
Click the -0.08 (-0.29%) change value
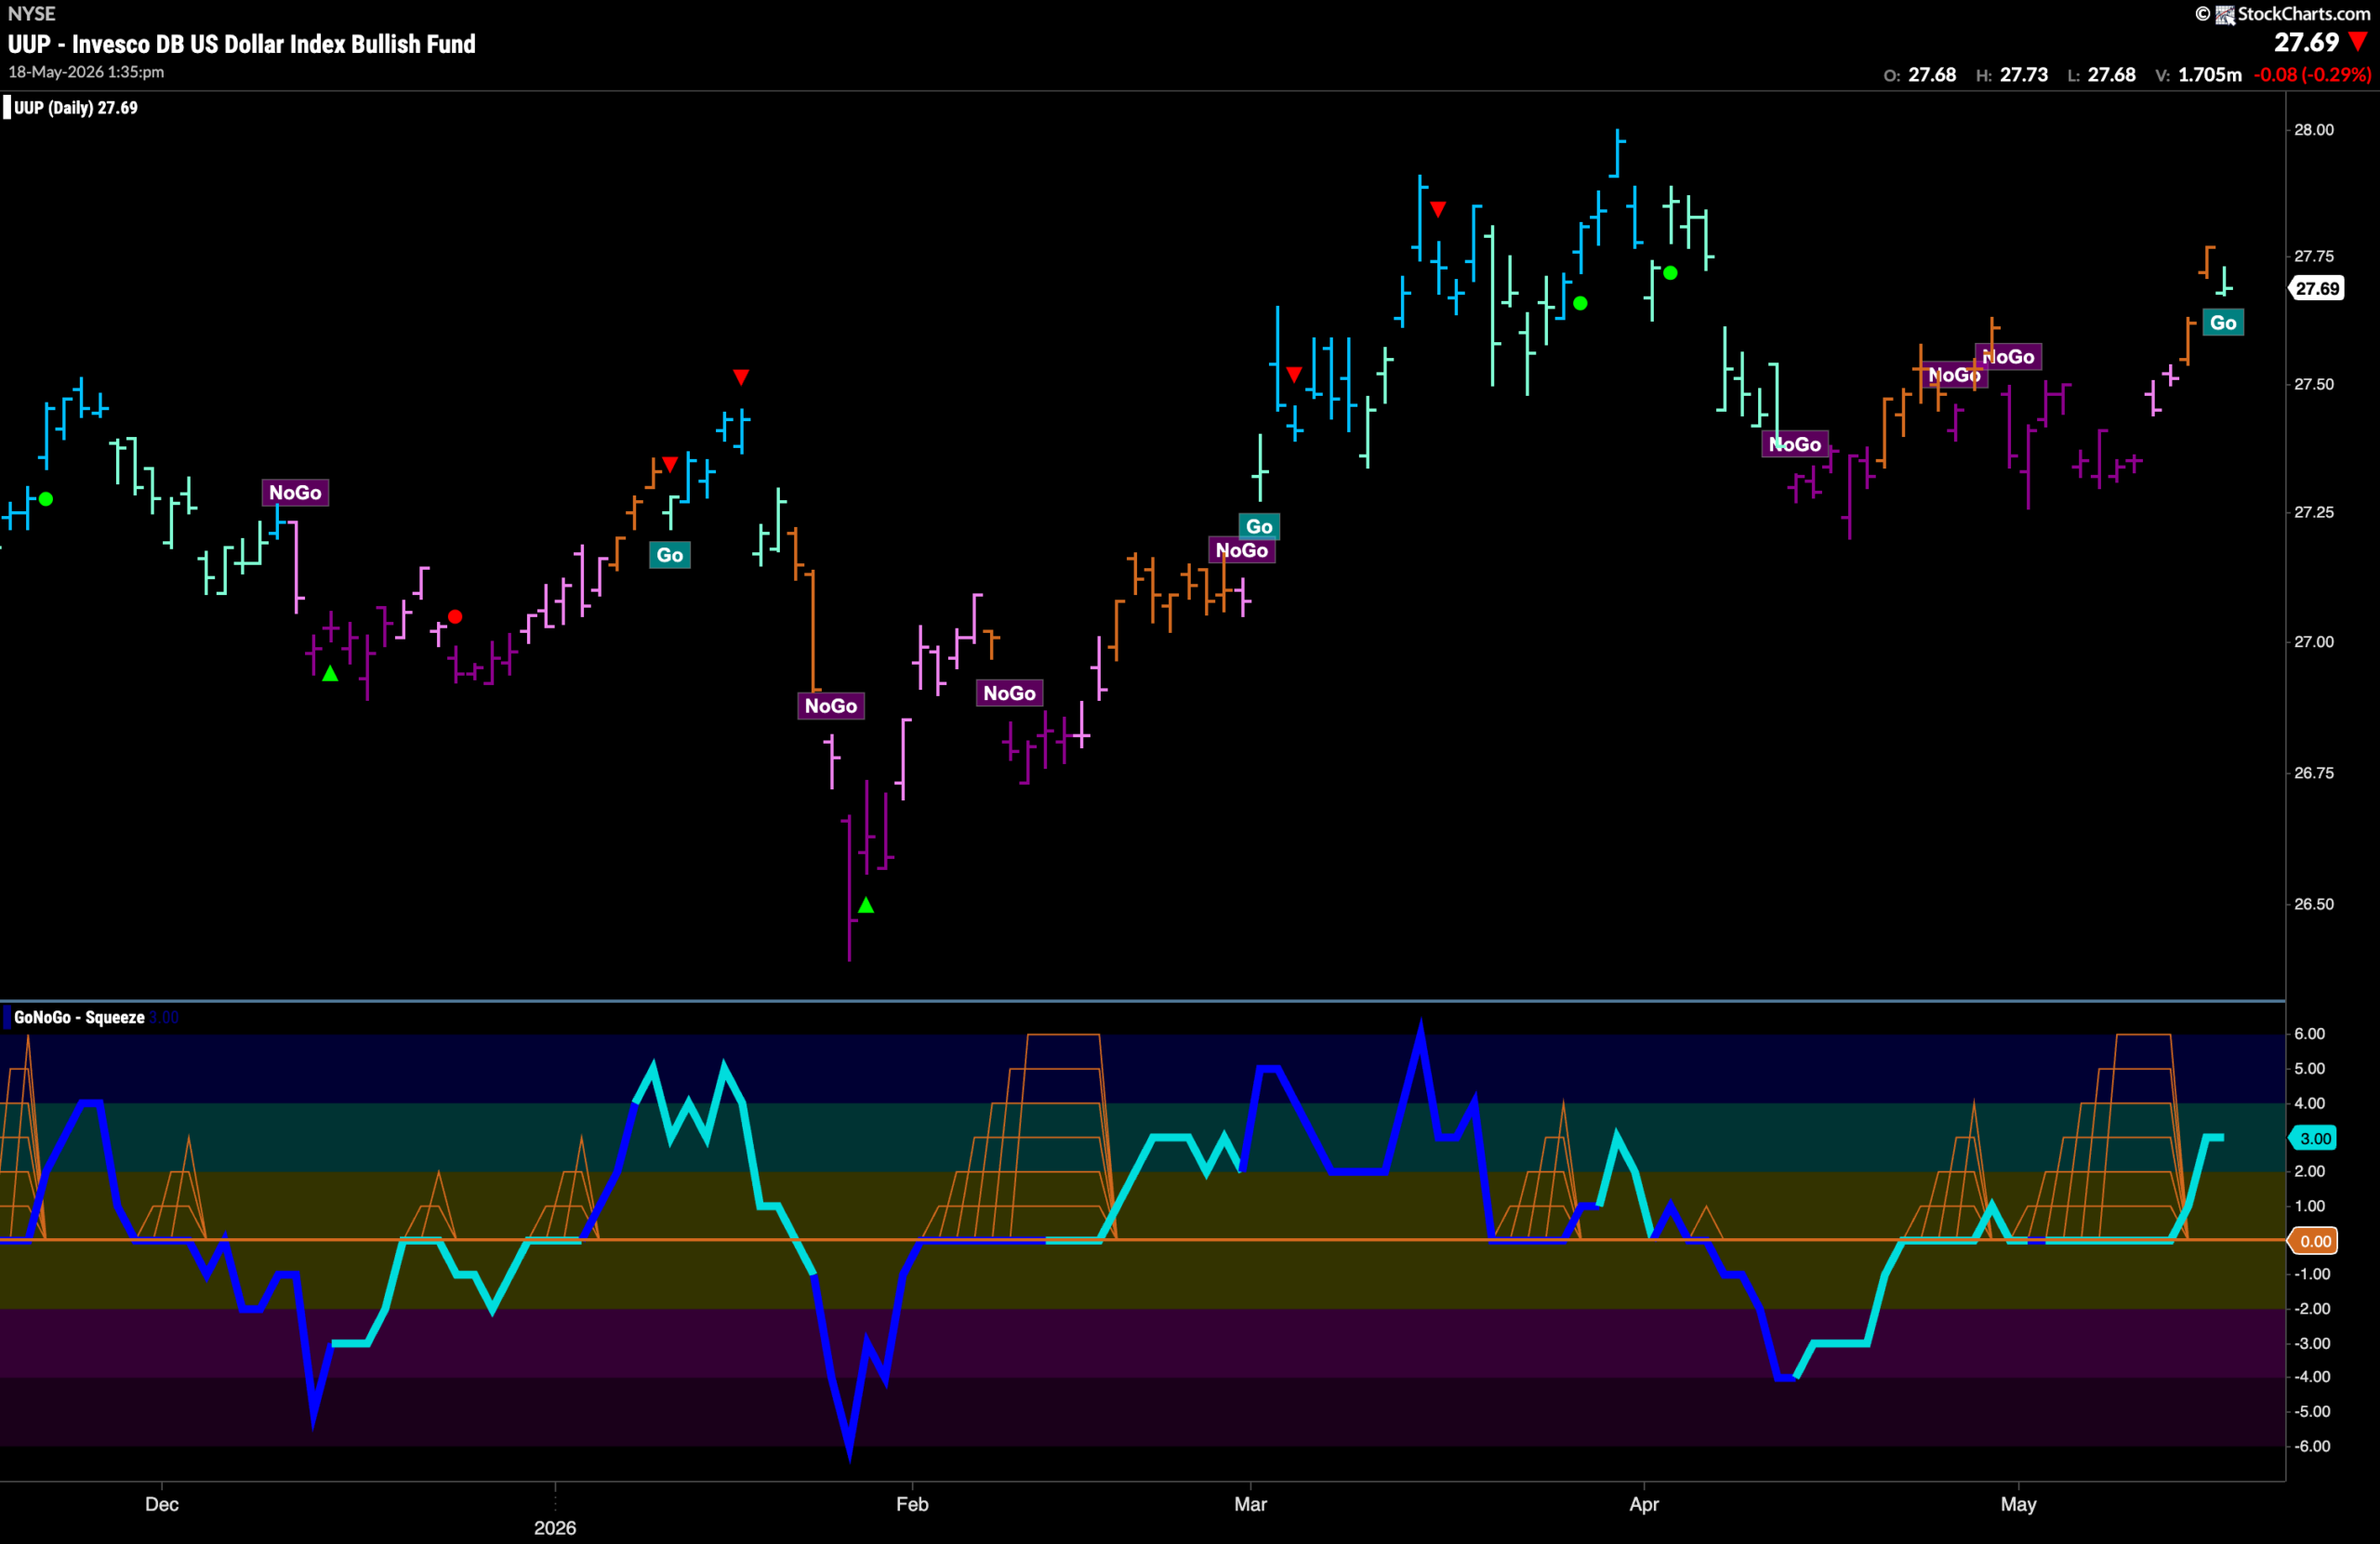[x=2312, y=75]
